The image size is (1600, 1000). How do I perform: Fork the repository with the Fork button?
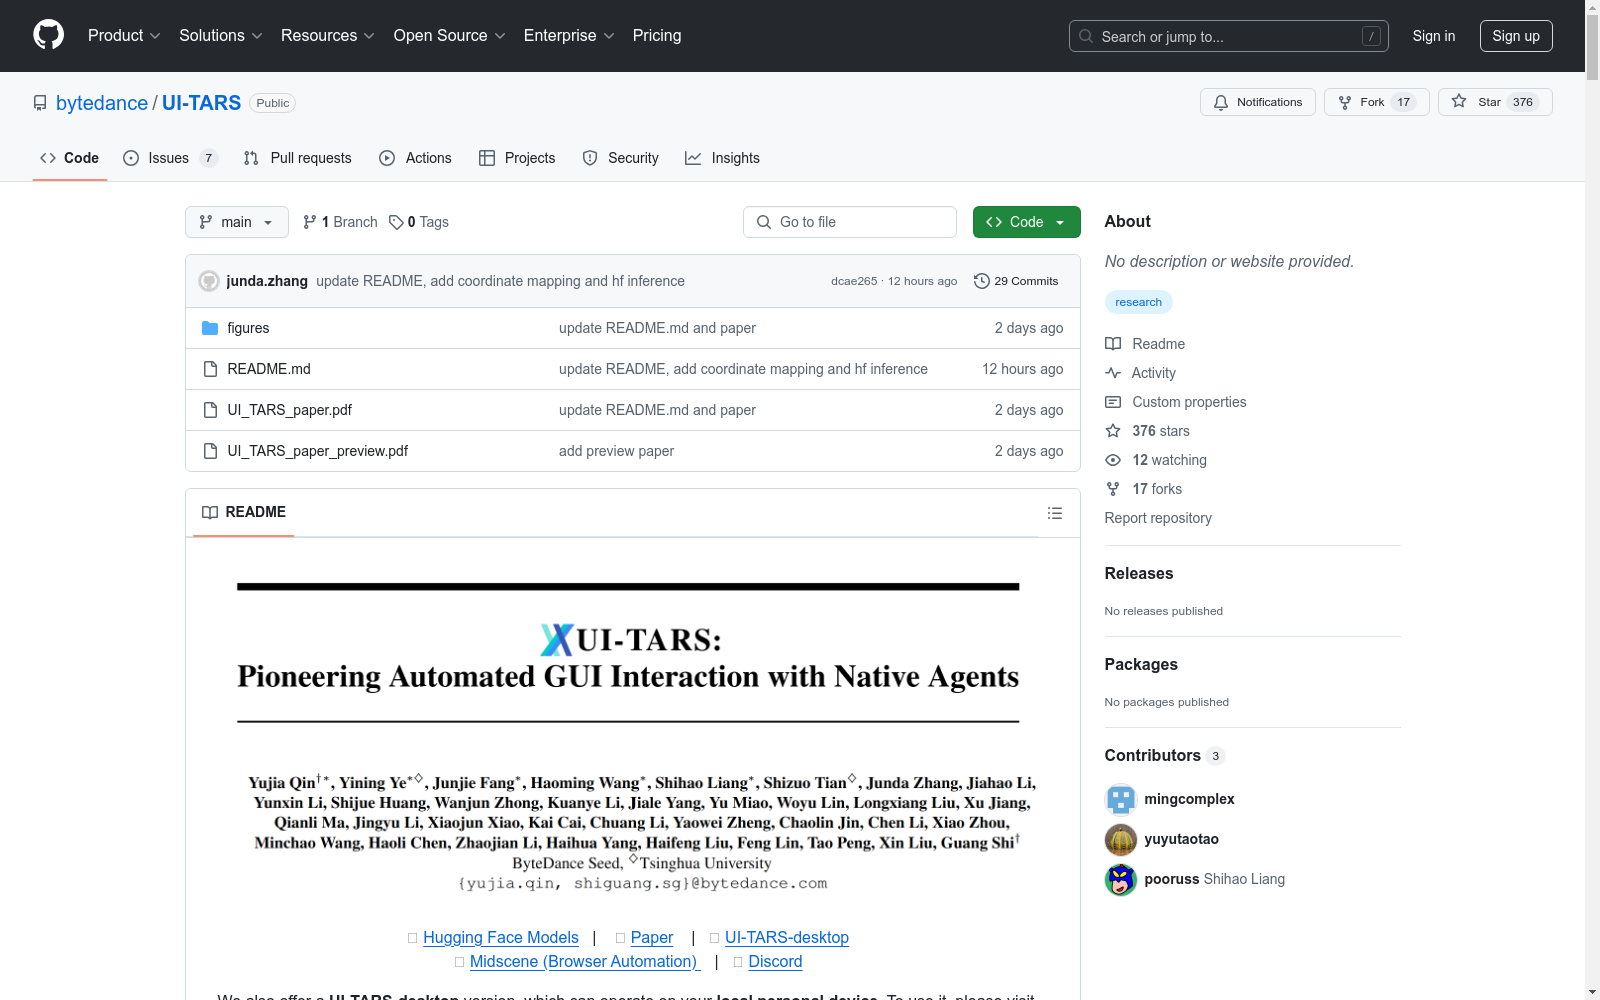[1377, 102]
